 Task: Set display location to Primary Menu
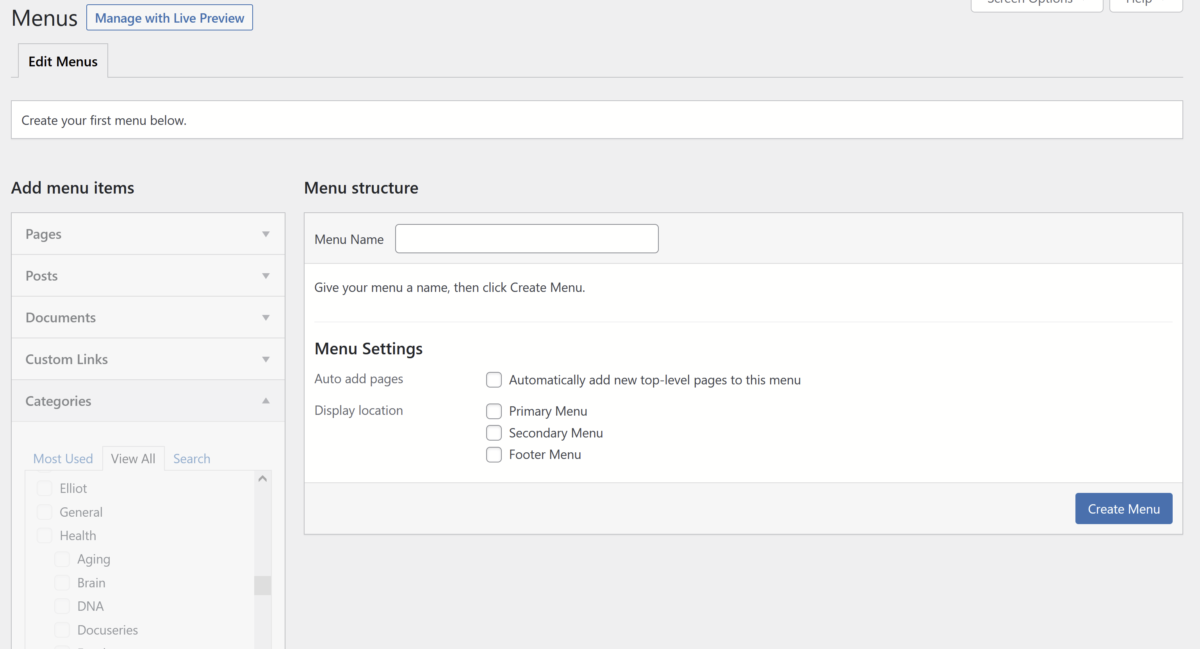(493, 410)
